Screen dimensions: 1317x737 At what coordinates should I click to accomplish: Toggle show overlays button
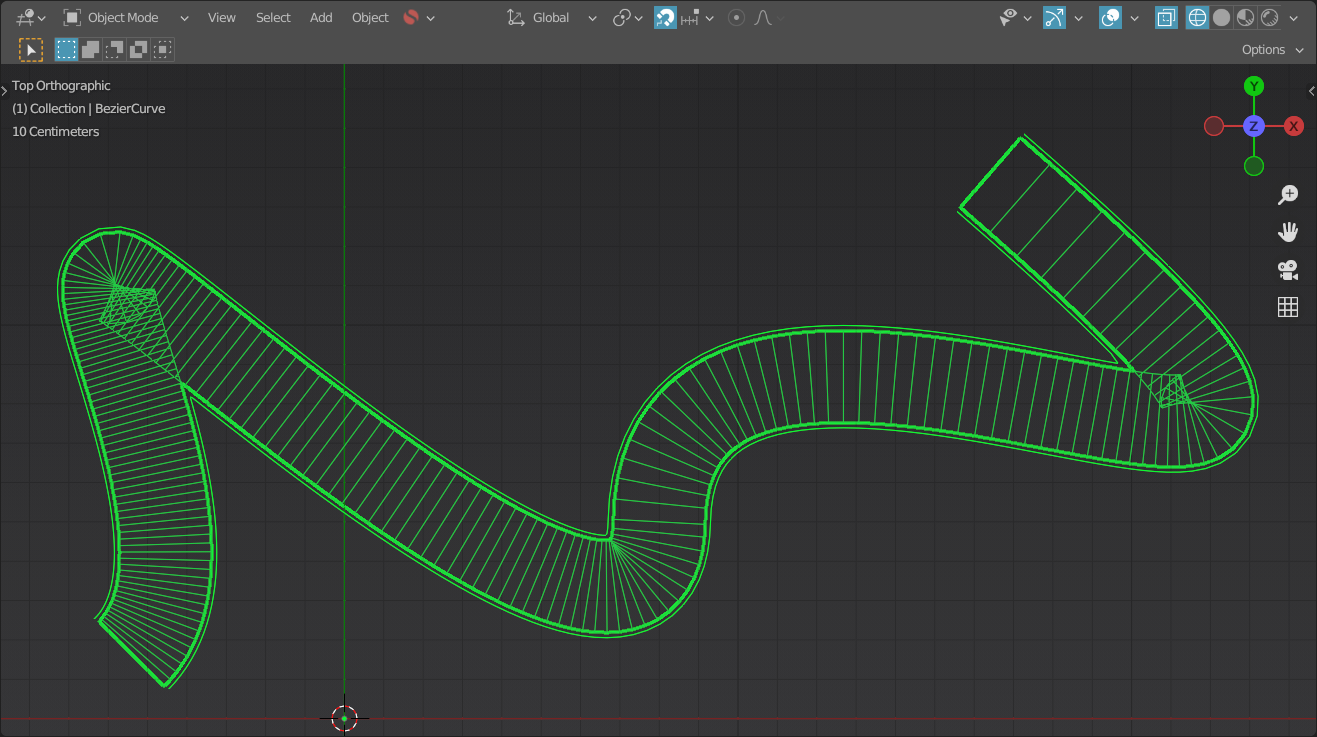[1110, 18]
